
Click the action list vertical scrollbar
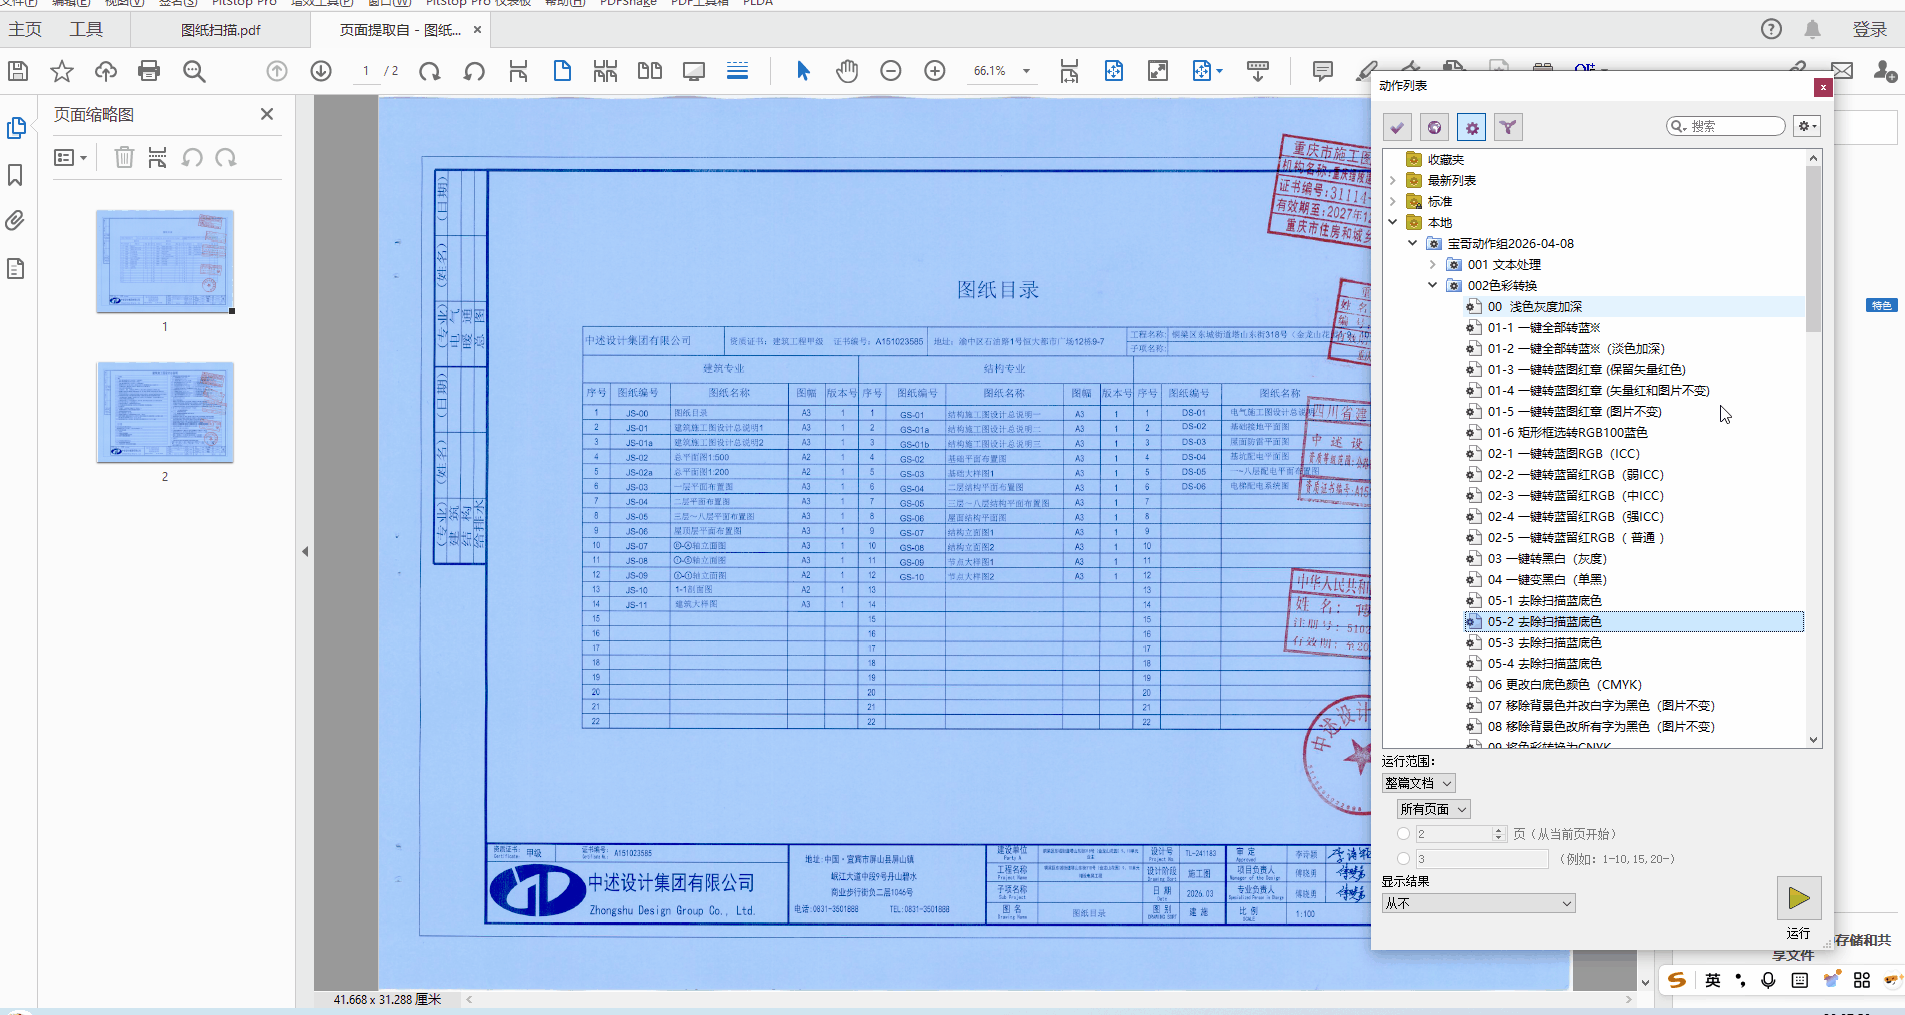point(1813,450)
